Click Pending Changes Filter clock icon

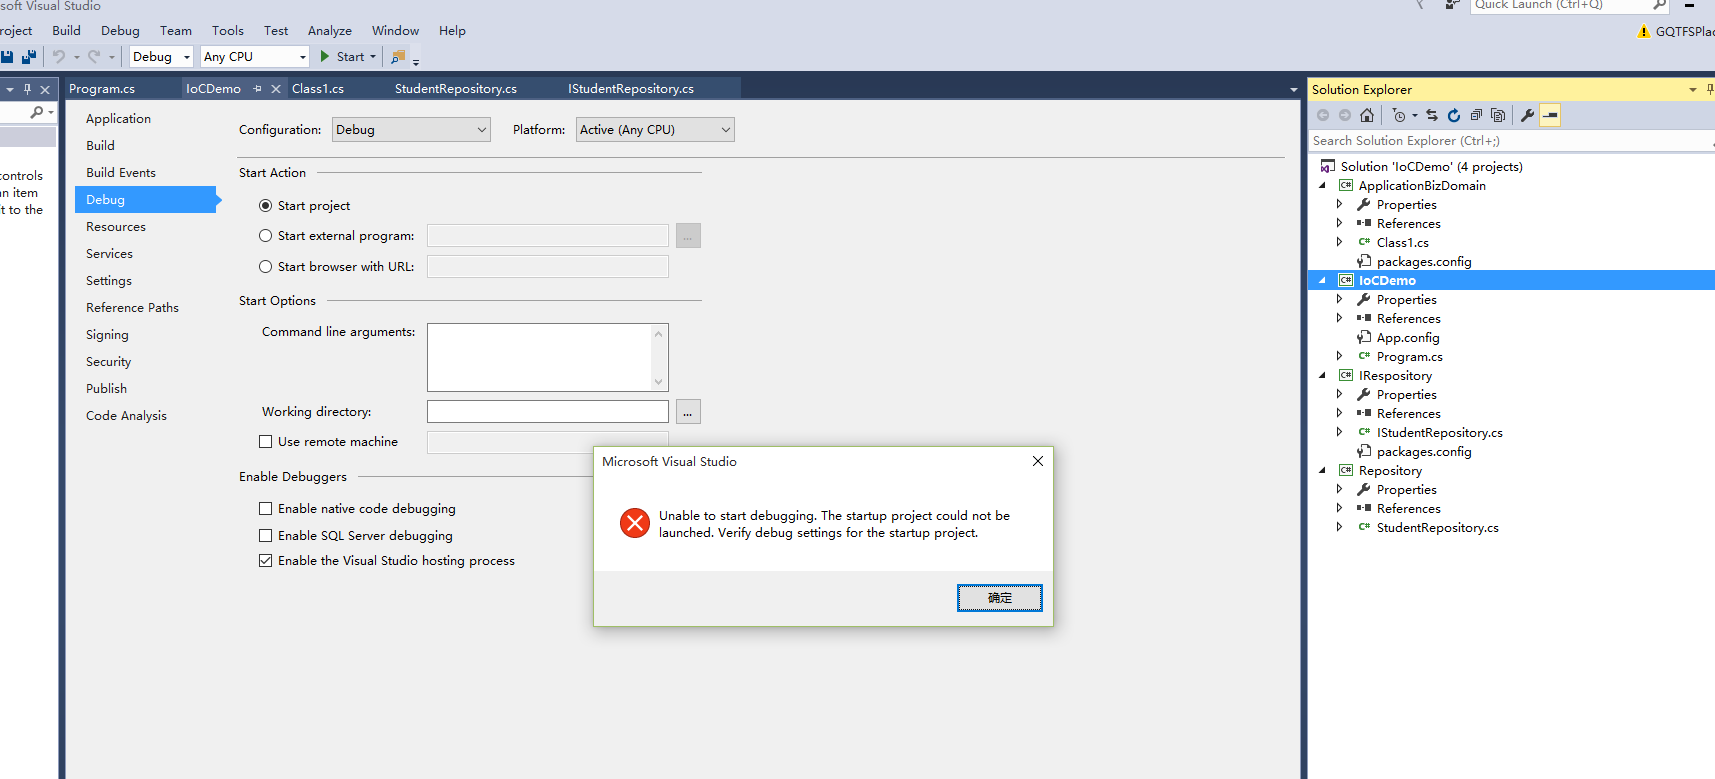pyautogui.click(x=1399, y=115)
